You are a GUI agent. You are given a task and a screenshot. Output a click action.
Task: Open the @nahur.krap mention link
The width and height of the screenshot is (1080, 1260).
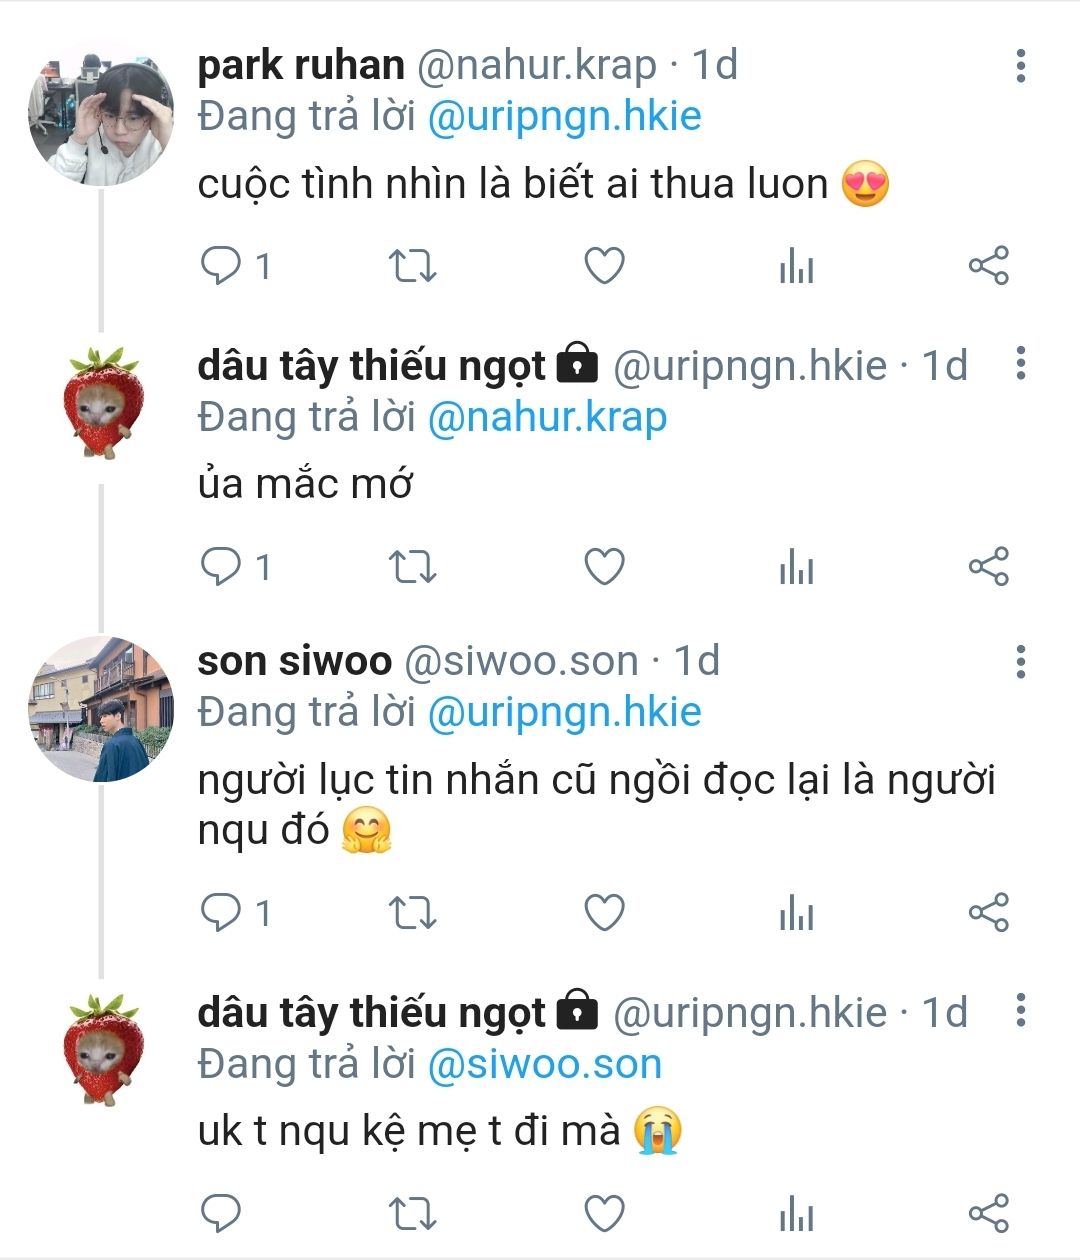(547, 417)
